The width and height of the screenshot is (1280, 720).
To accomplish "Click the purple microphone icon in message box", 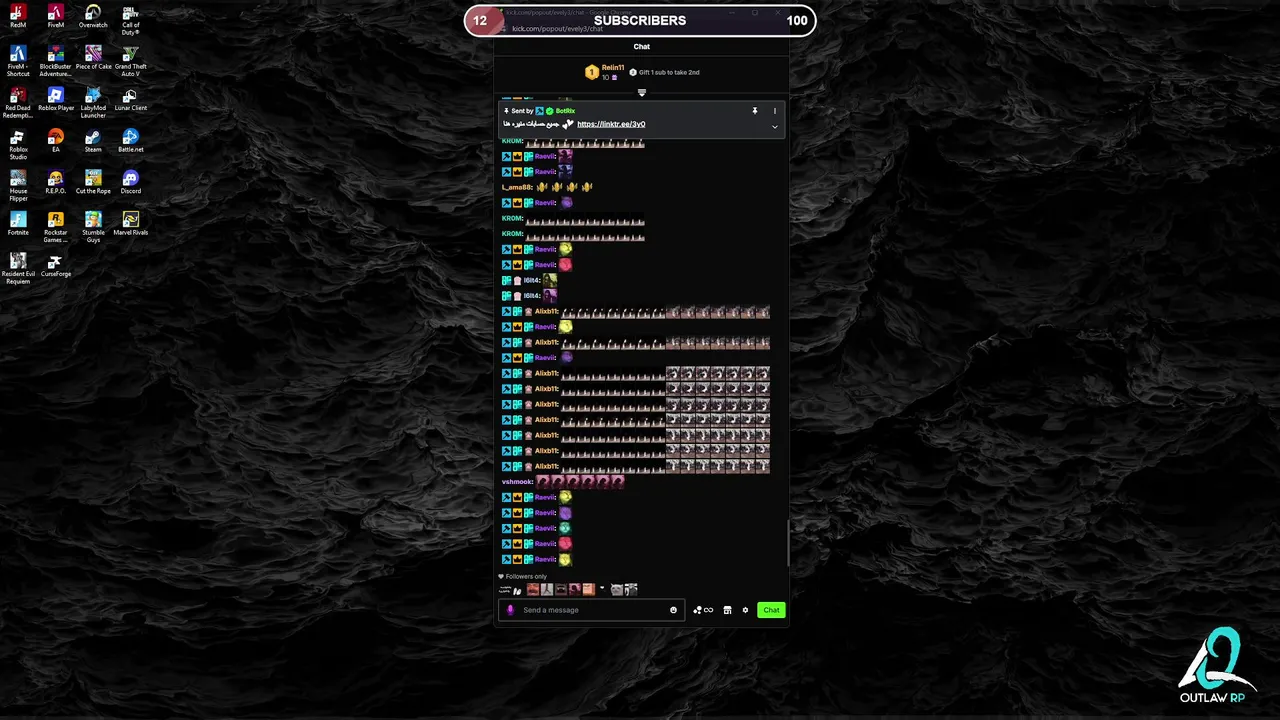I will tap(510, 610).
